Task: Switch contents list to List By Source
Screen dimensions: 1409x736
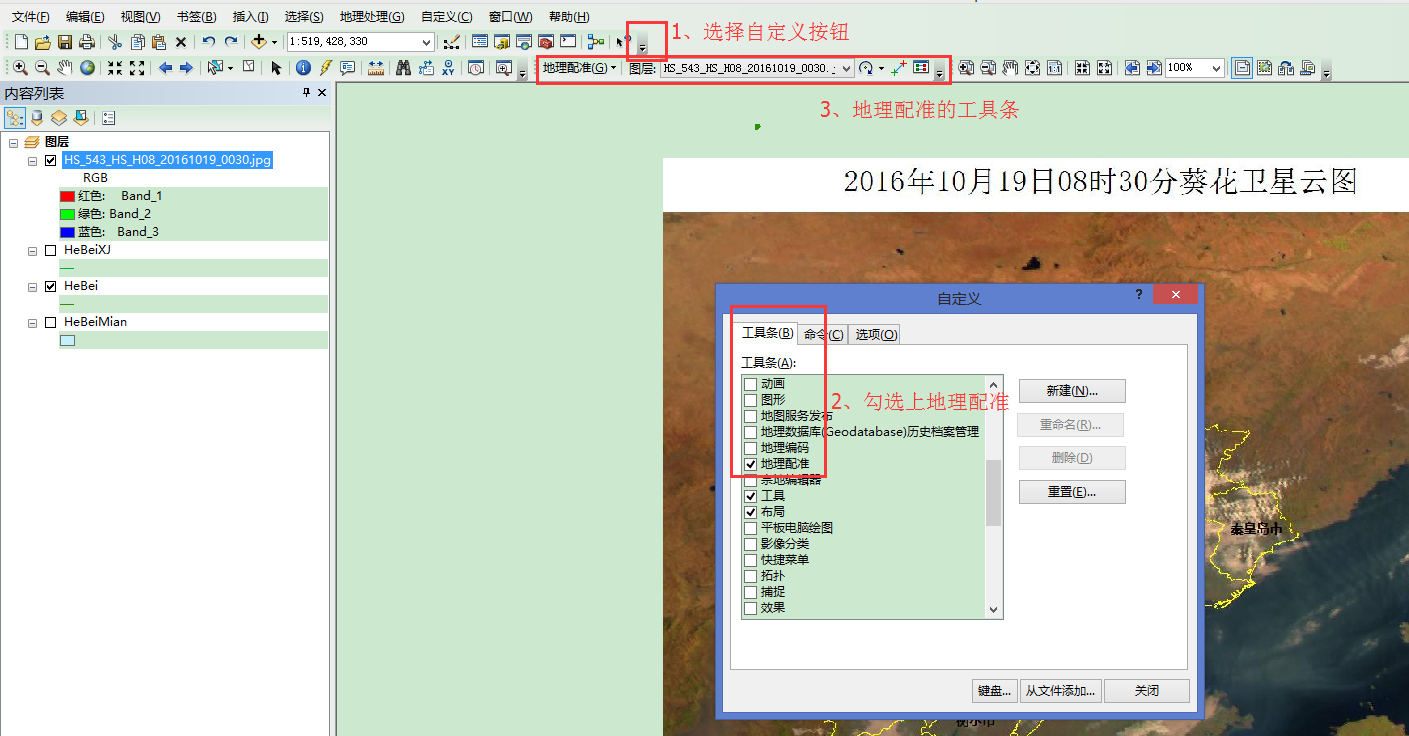Action: point(37,118)
